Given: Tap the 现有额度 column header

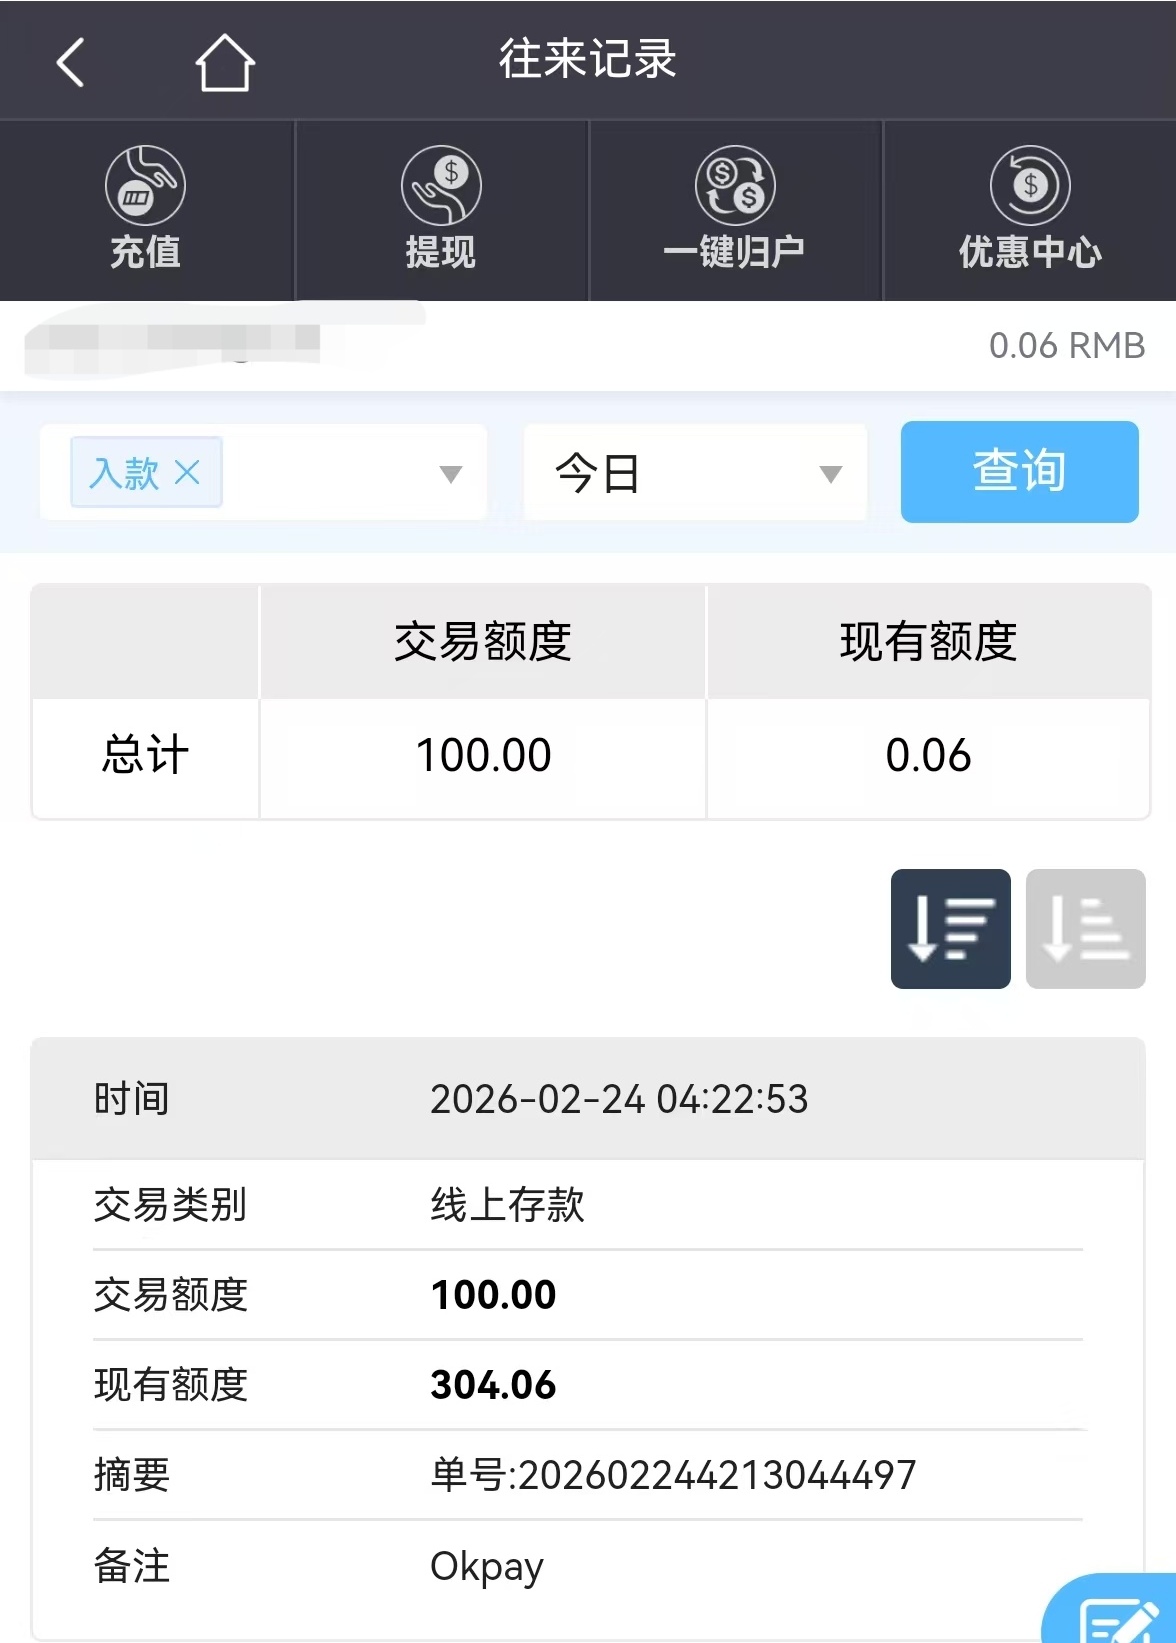Looking at the screenshot, I should (x=928, y=642).
